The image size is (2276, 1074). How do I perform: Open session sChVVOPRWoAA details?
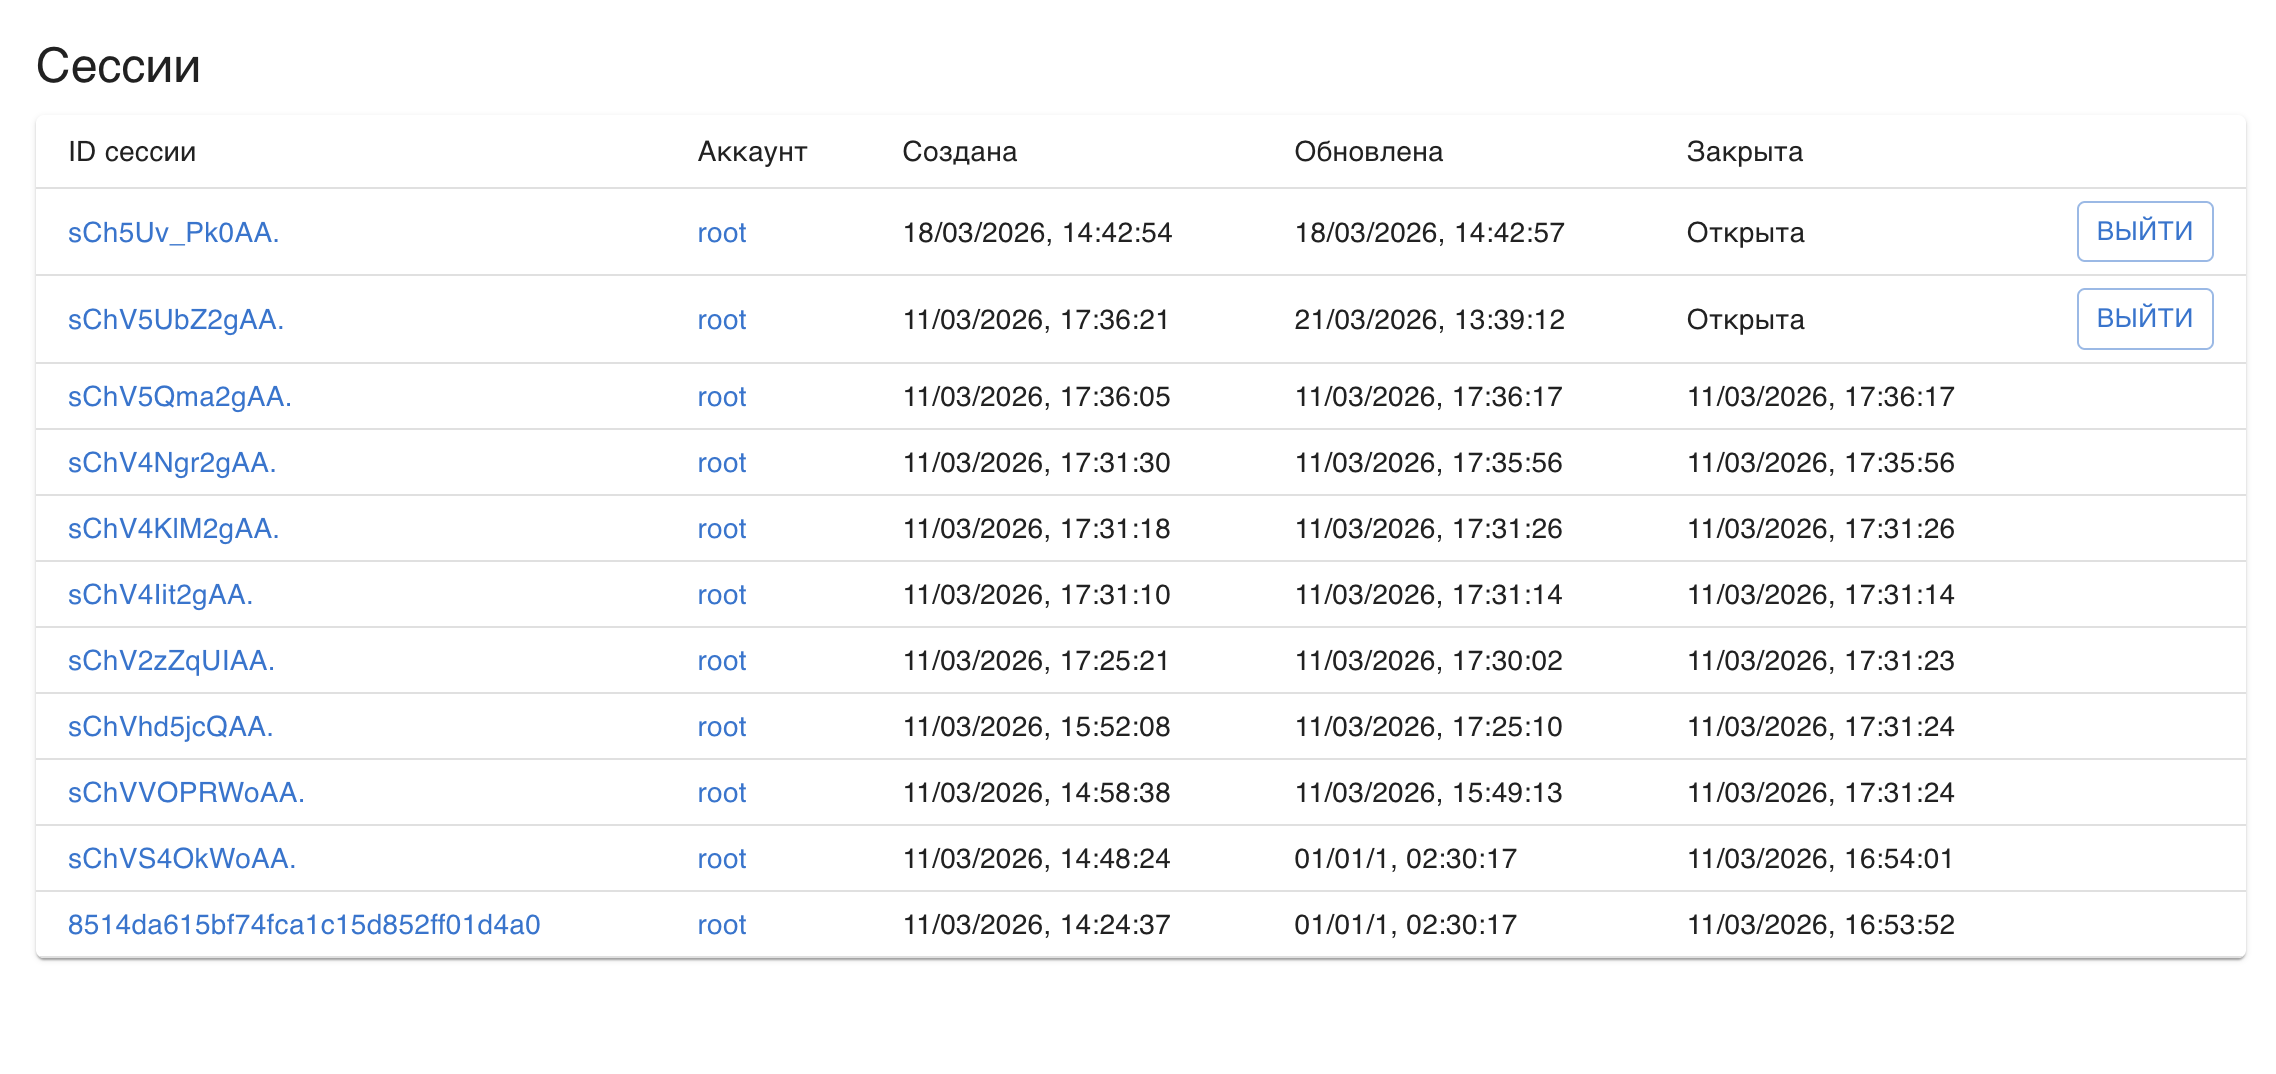coord(185,792)
